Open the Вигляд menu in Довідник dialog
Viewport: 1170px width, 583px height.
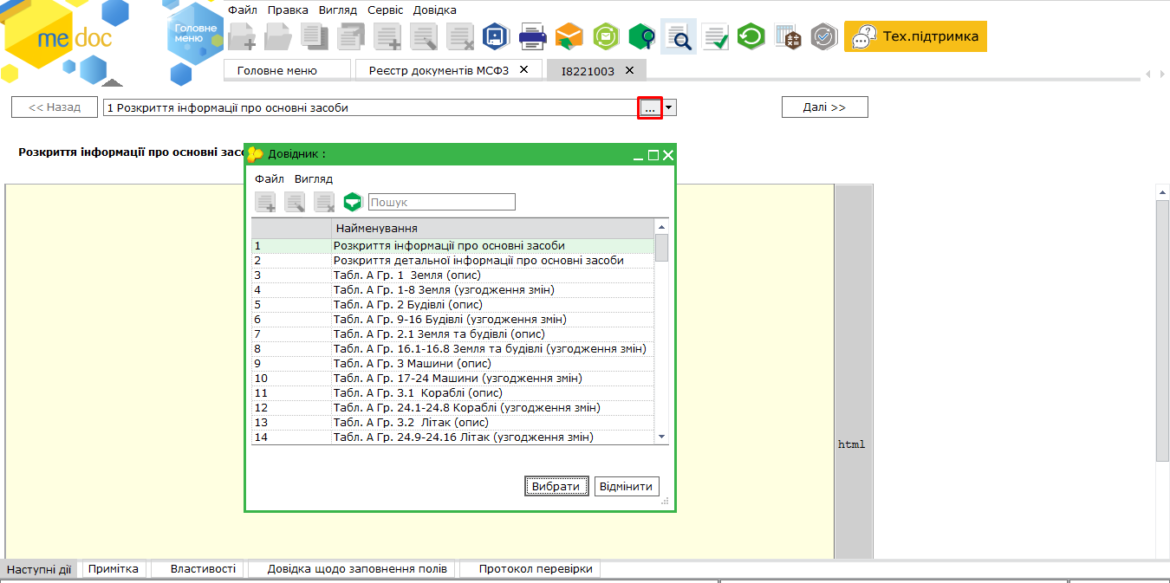tap(313, 179)
